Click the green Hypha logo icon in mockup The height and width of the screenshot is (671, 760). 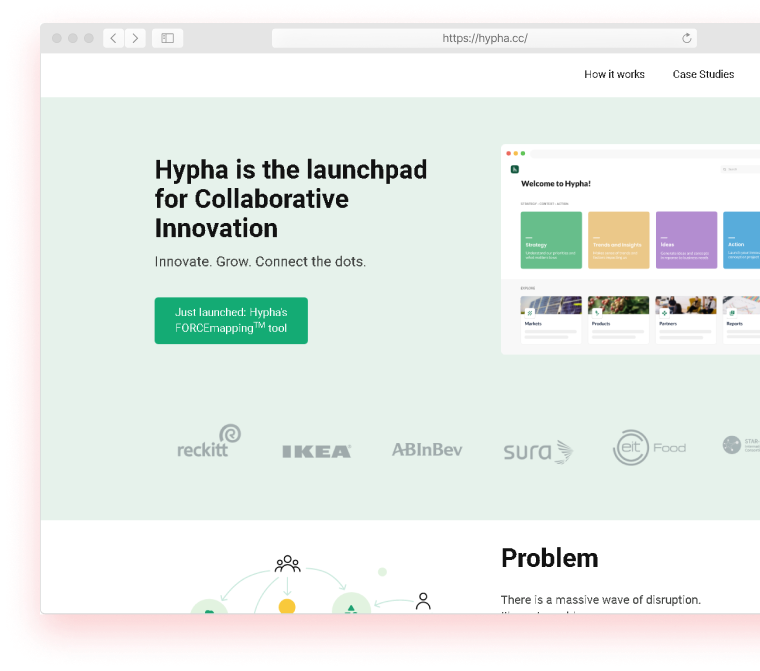tap(515, 169)
